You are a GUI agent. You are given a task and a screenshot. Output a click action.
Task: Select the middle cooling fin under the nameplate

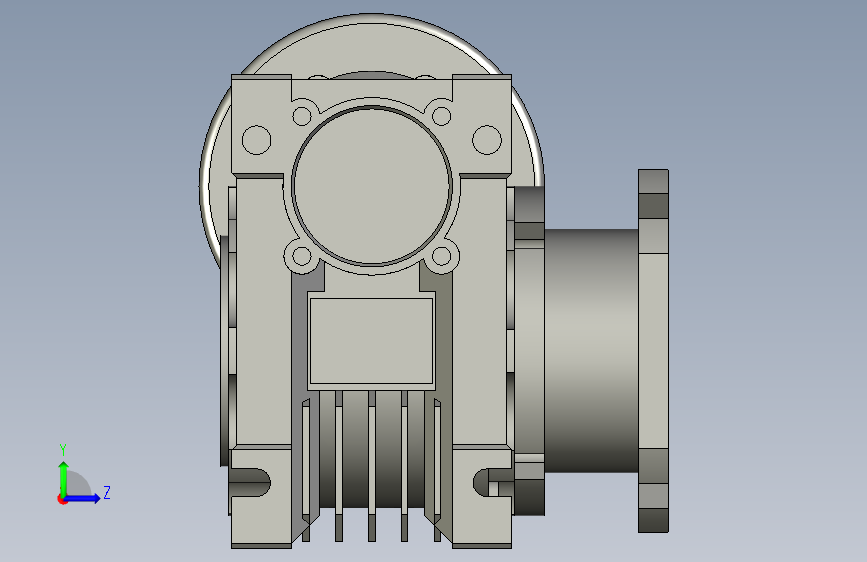tap(372, 466)
